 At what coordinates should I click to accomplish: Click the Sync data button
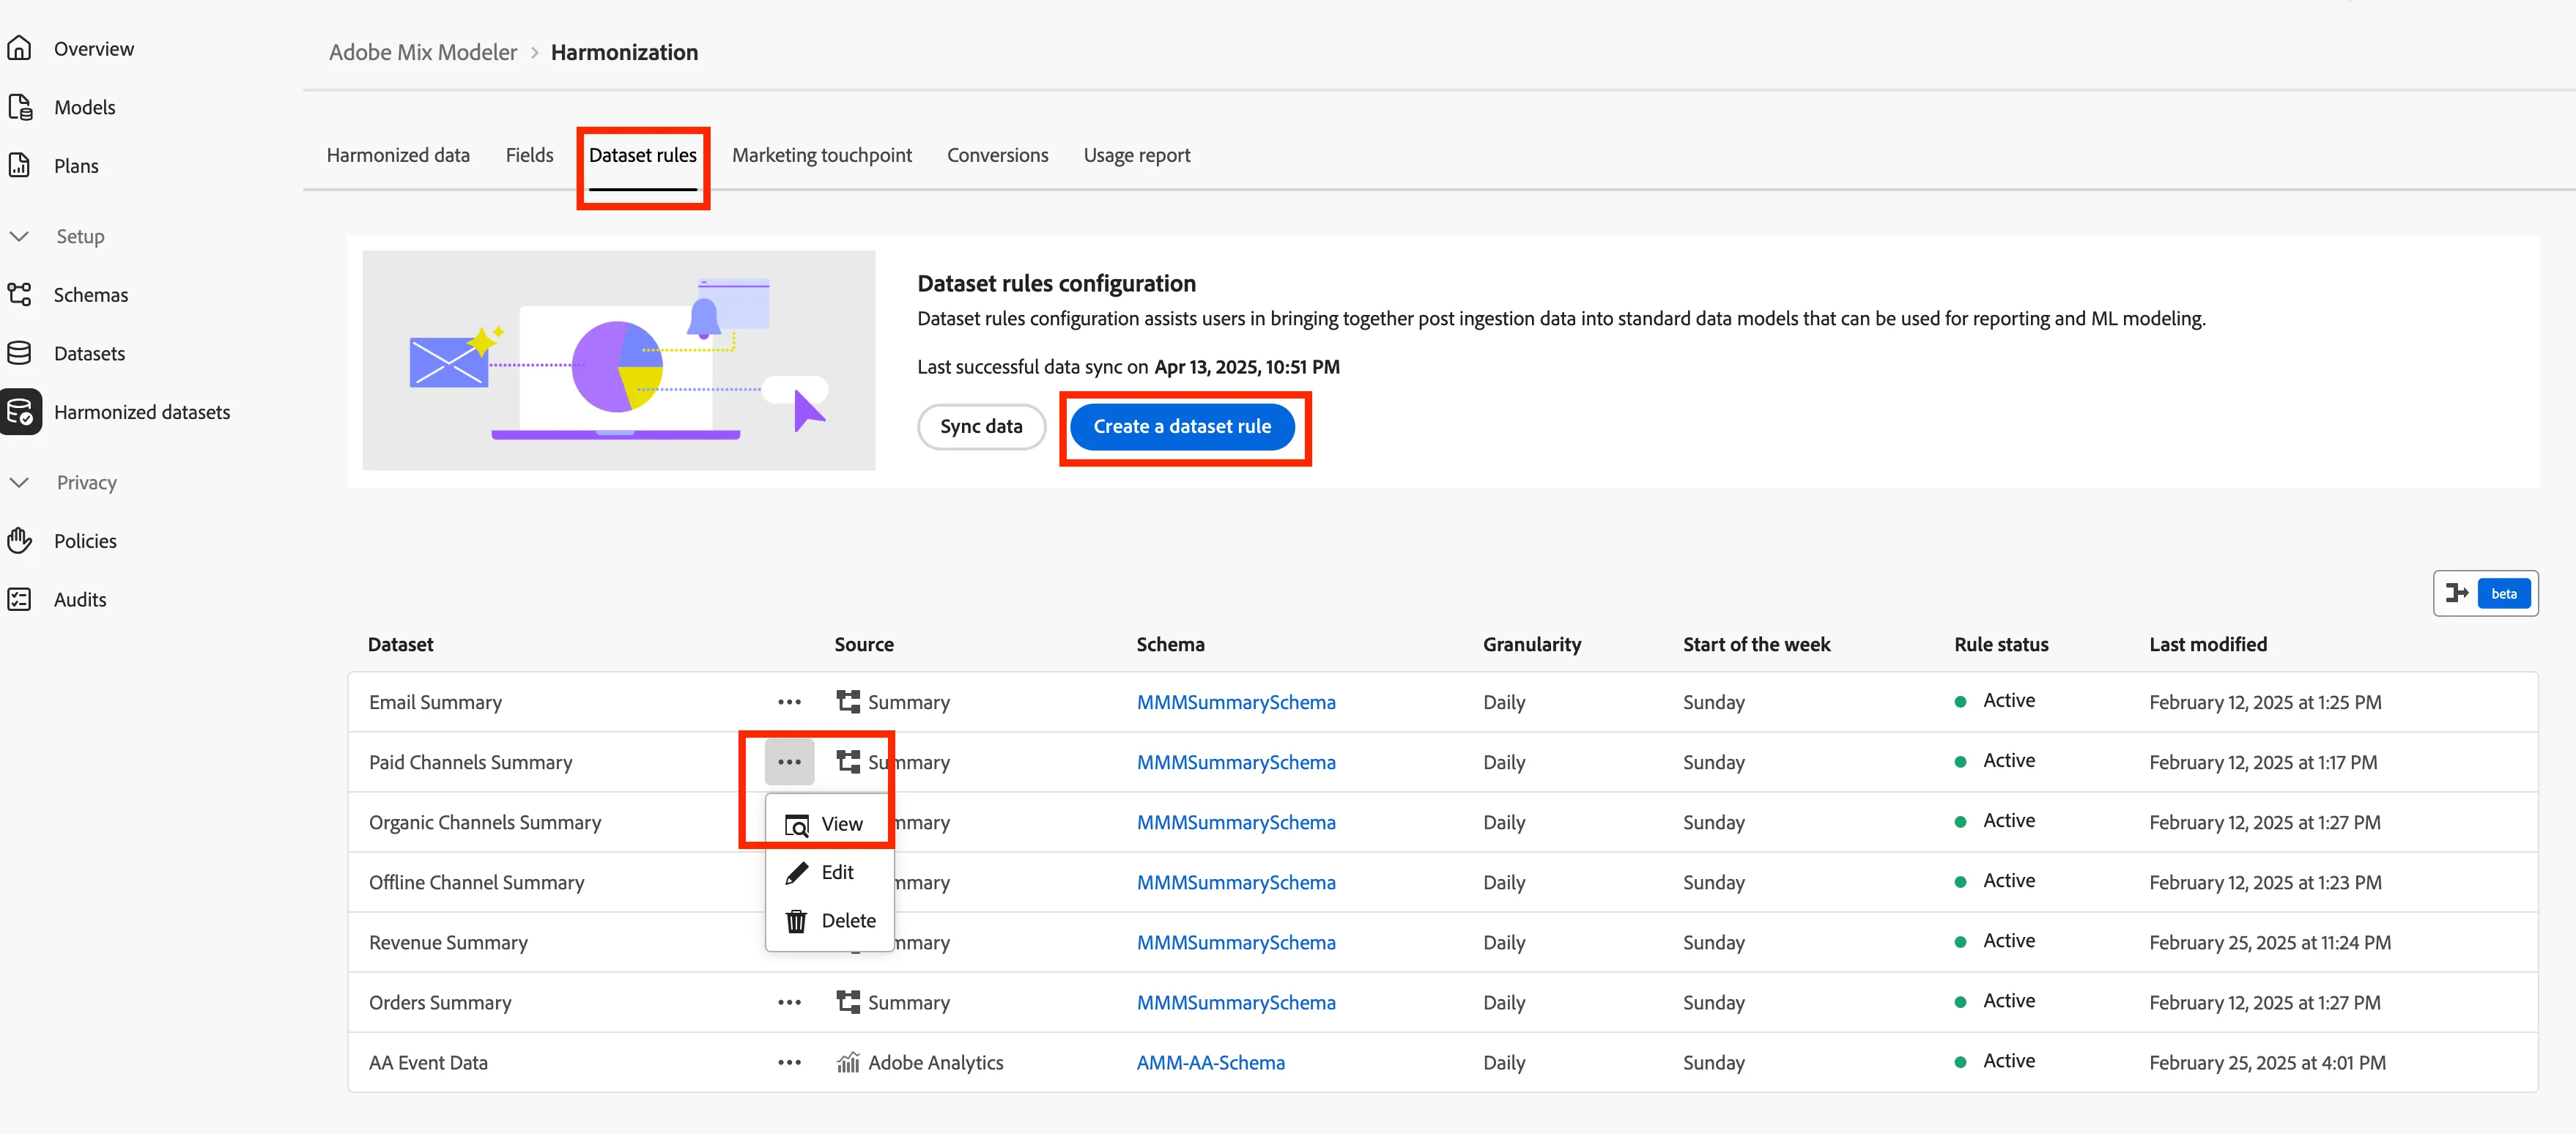981,426
